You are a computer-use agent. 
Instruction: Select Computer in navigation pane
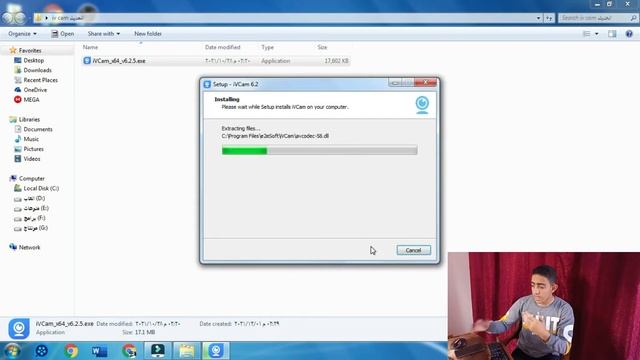(32, 179)
